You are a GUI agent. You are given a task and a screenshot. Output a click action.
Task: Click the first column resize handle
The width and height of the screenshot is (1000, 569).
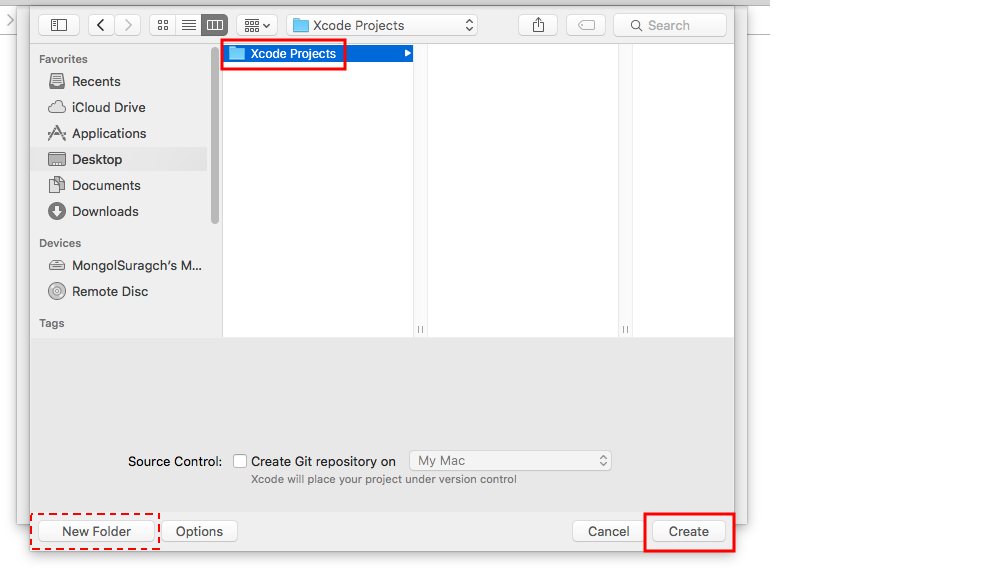(420, 329)
